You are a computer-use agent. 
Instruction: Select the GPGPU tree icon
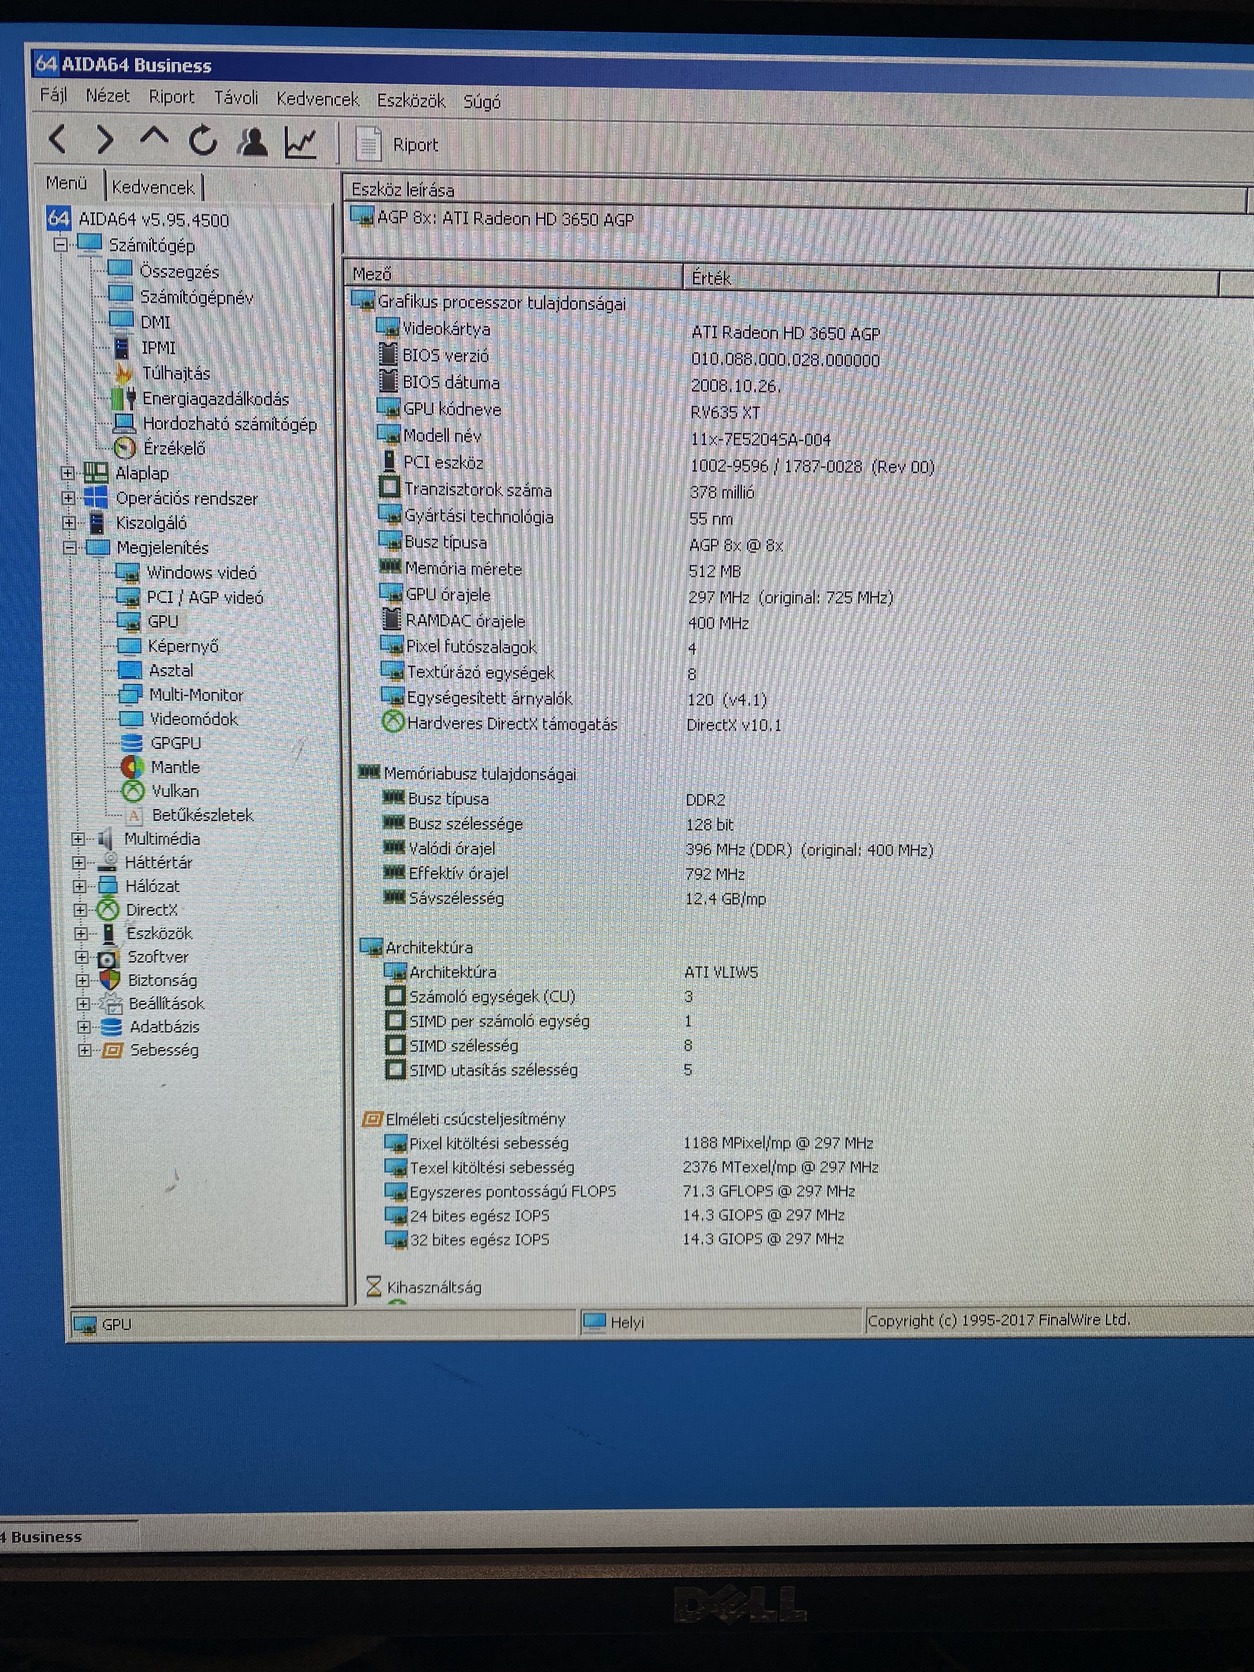(x=132, y=742)
